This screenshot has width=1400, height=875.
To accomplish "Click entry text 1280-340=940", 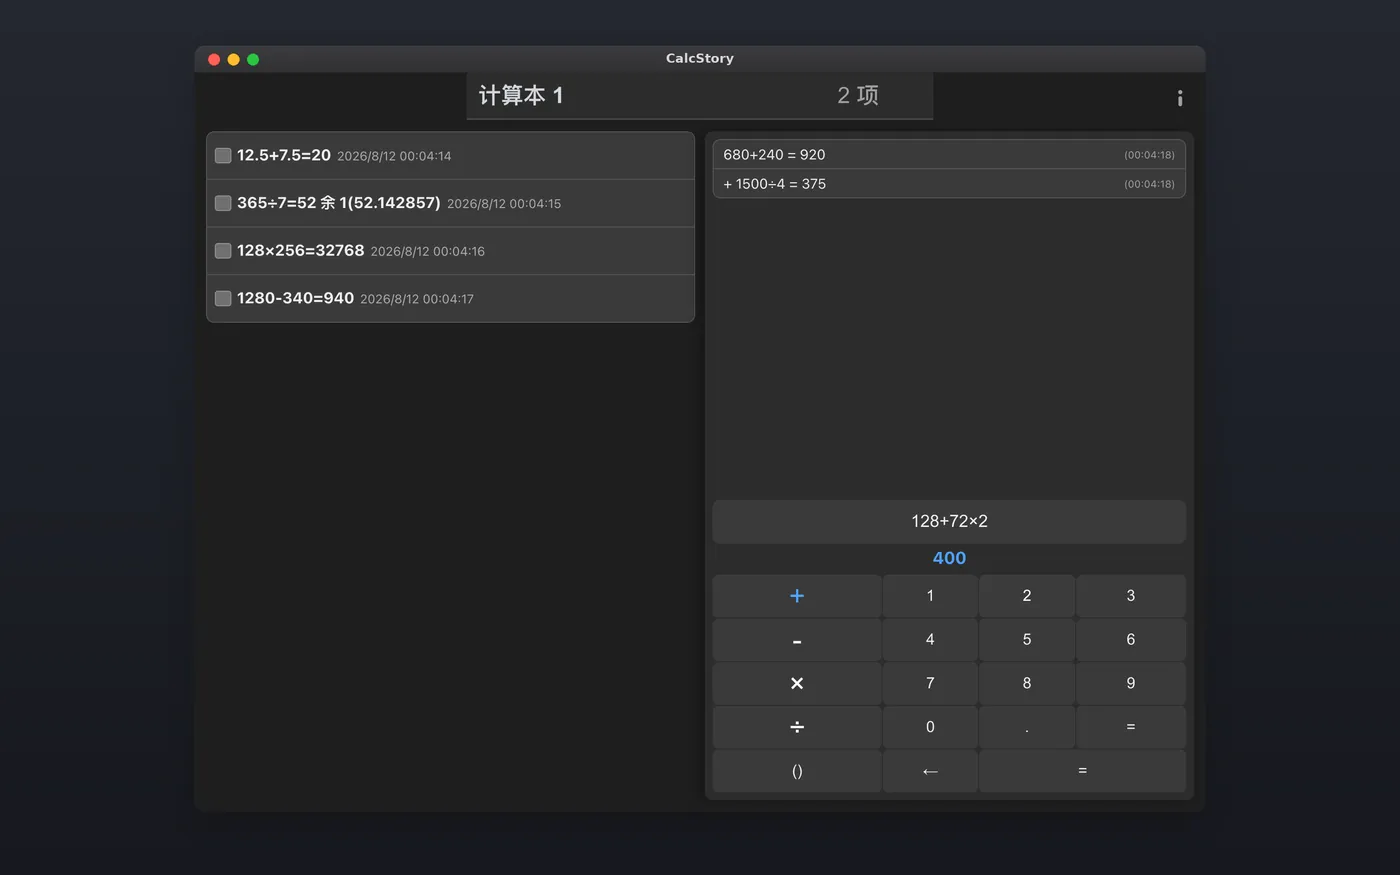I will tap(295, 298).
